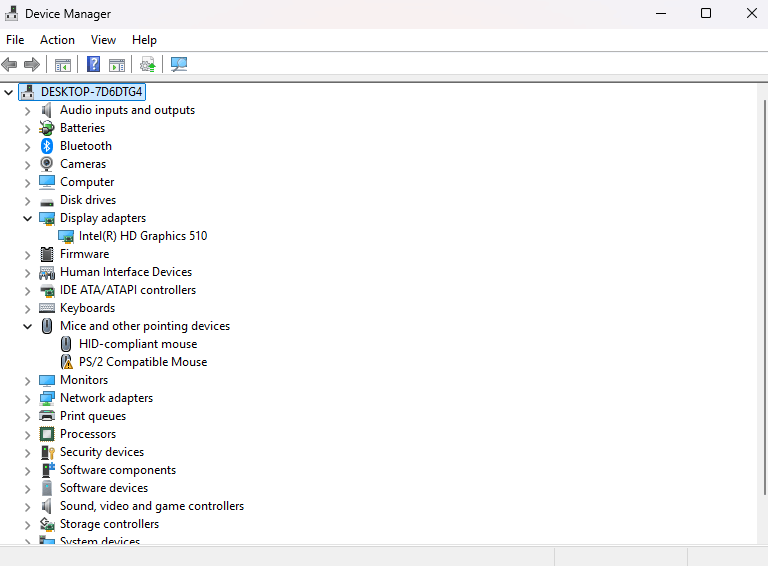Select the DESKTOP-7D6DTG4 computer name

pos(92,92)
